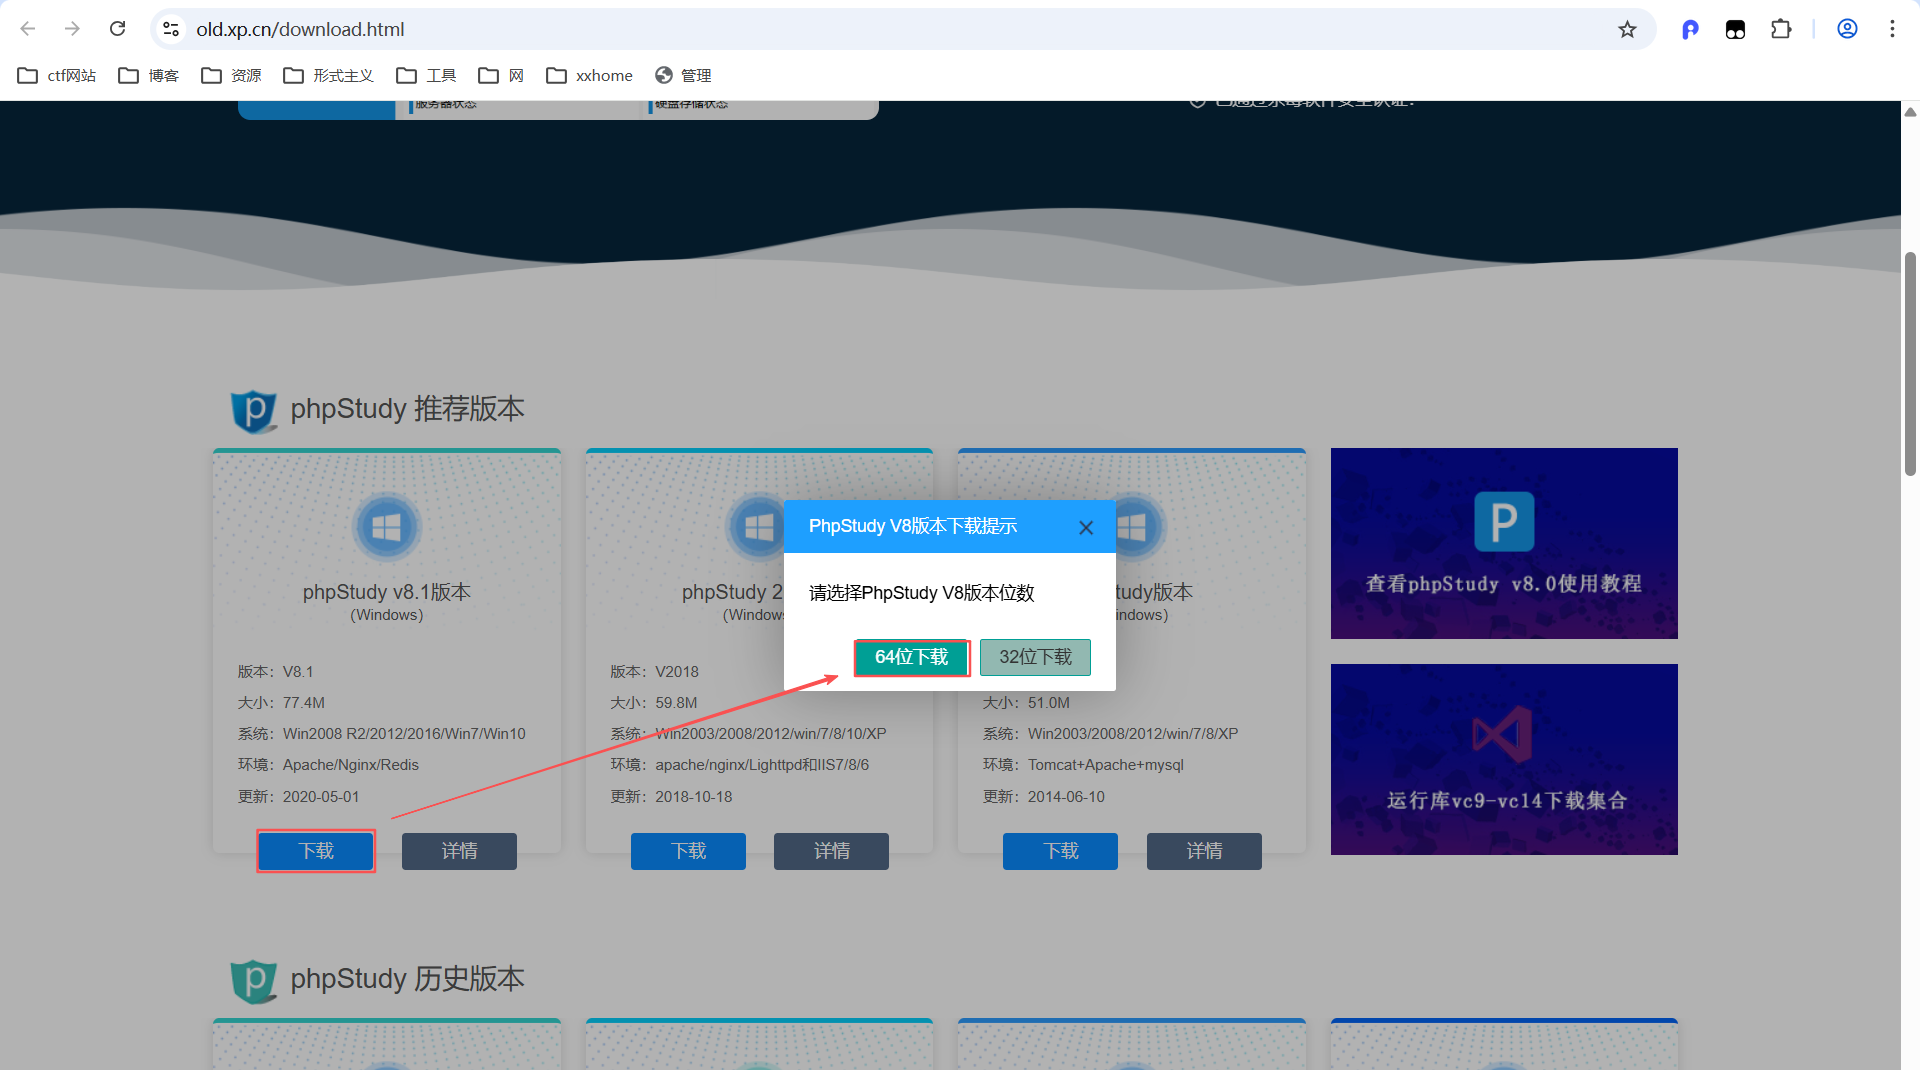Image resolution: width=1920 pixels, height=1070 pixels.
Task: Go forward in browser history
Action: pyautogui.click(x=72, y=29)
